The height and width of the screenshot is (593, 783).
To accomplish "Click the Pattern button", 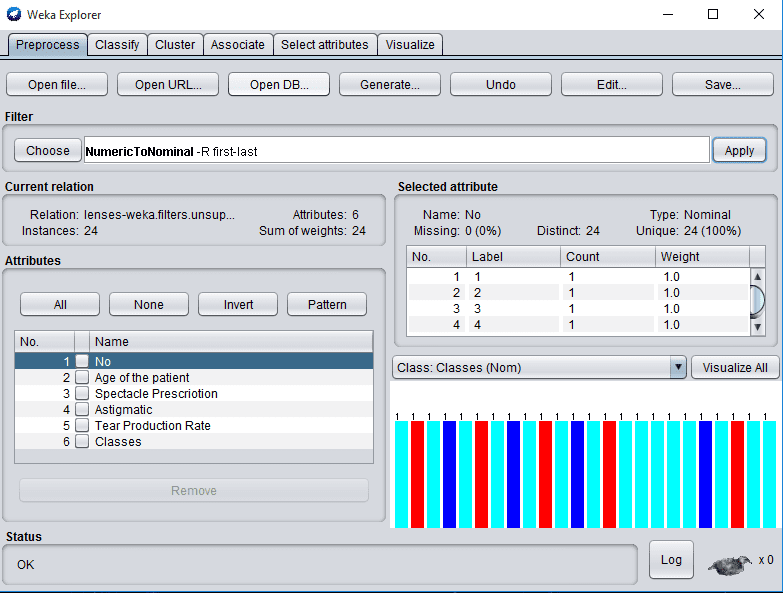I will pos(327,304).
